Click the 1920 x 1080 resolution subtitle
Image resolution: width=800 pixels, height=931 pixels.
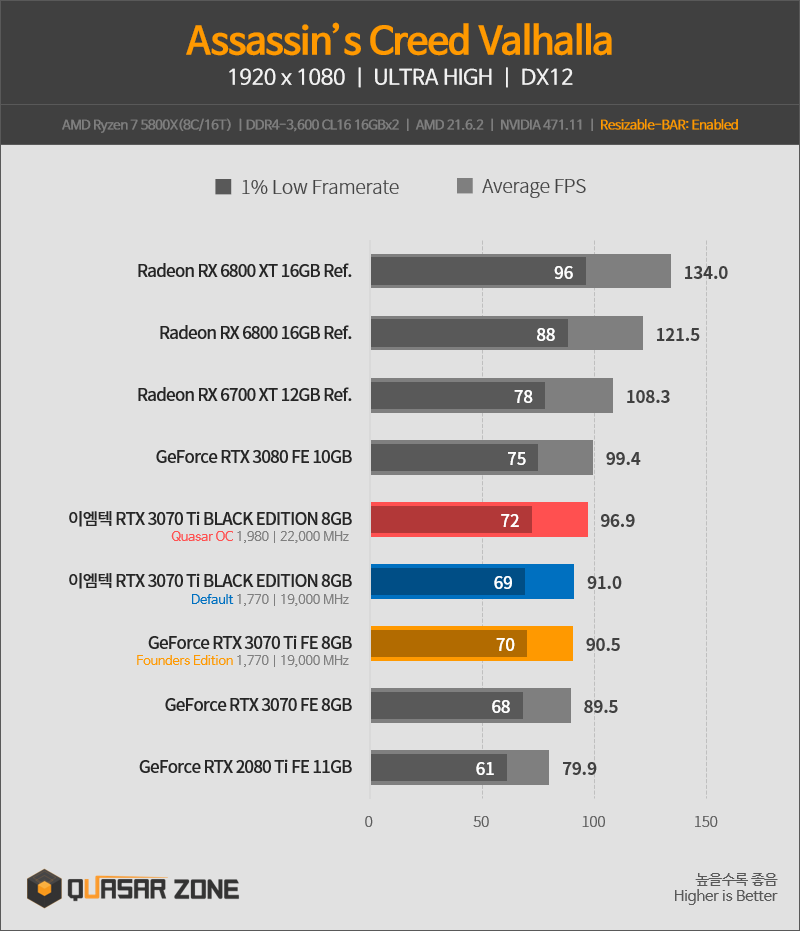[x=286, y=77]
